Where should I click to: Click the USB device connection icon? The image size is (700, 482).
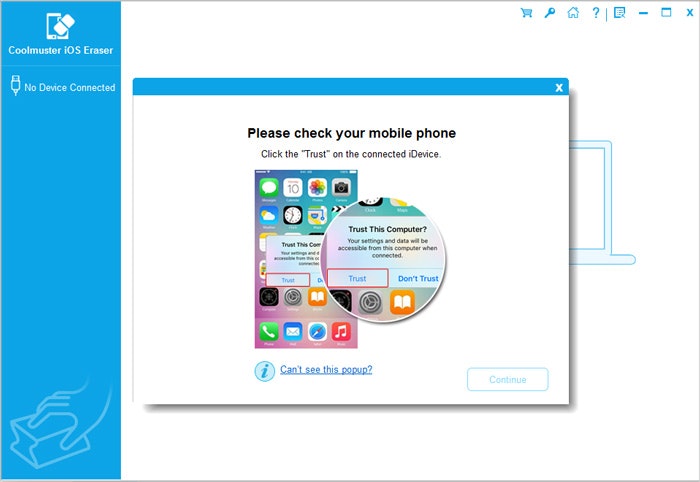[16, 85]
